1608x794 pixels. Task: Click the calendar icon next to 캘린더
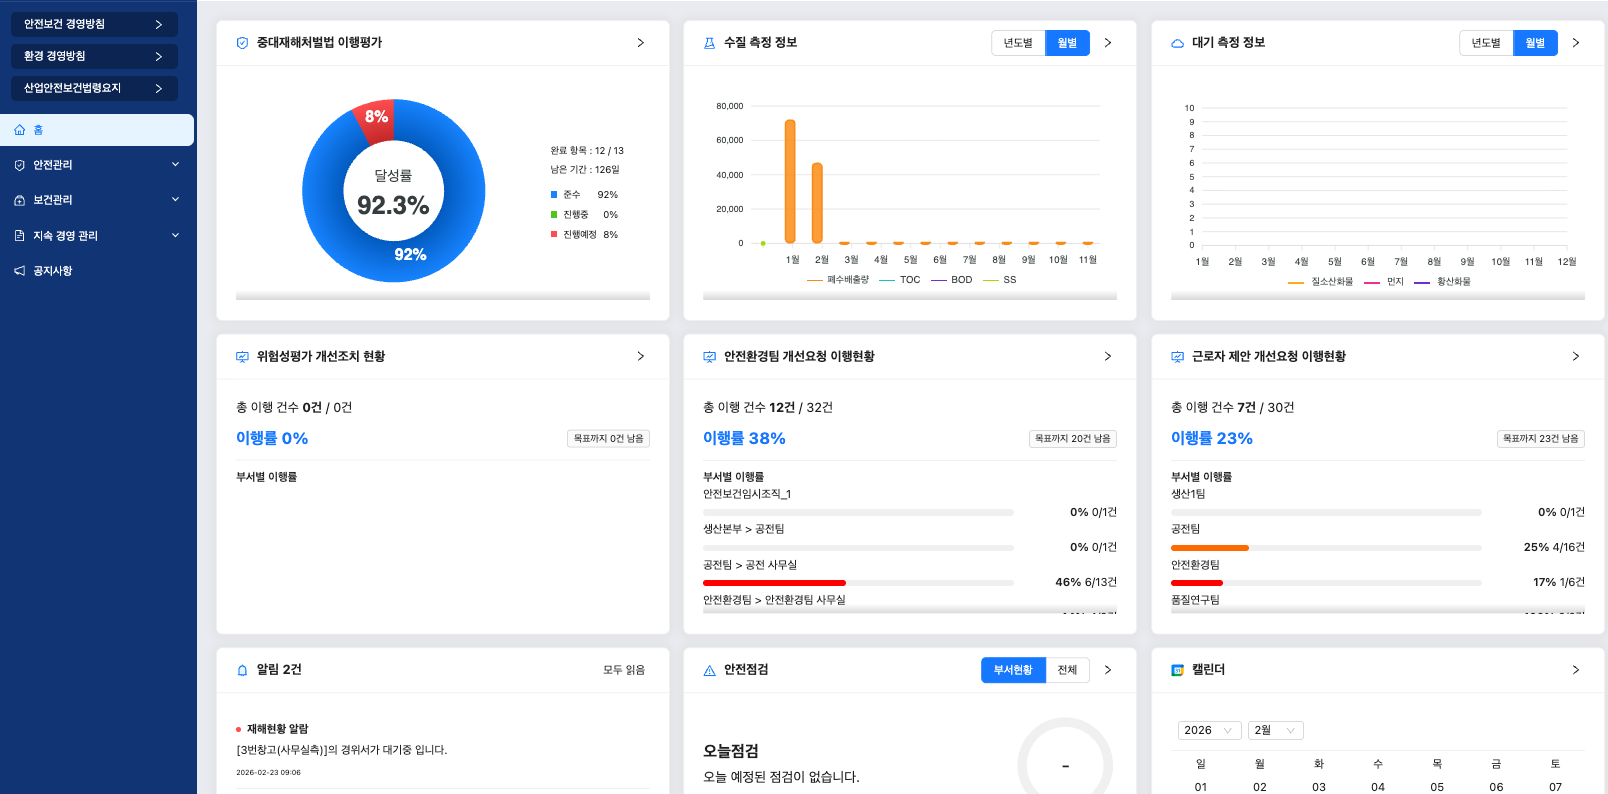(1177, 670)
